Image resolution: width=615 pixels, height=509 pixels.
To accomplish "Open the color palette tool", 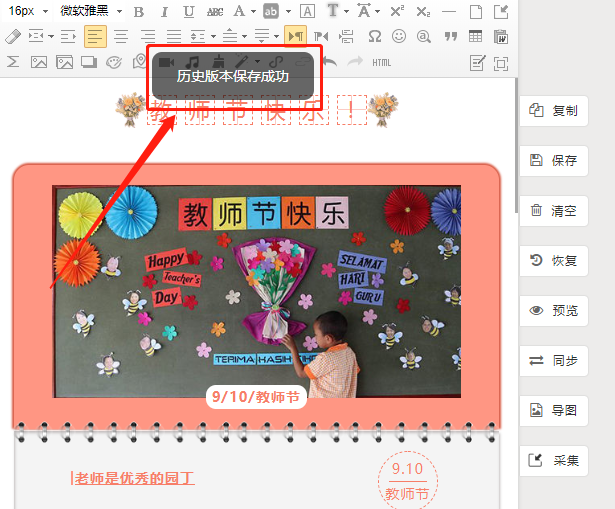I will pyautogui.click(x=114, y=62).
